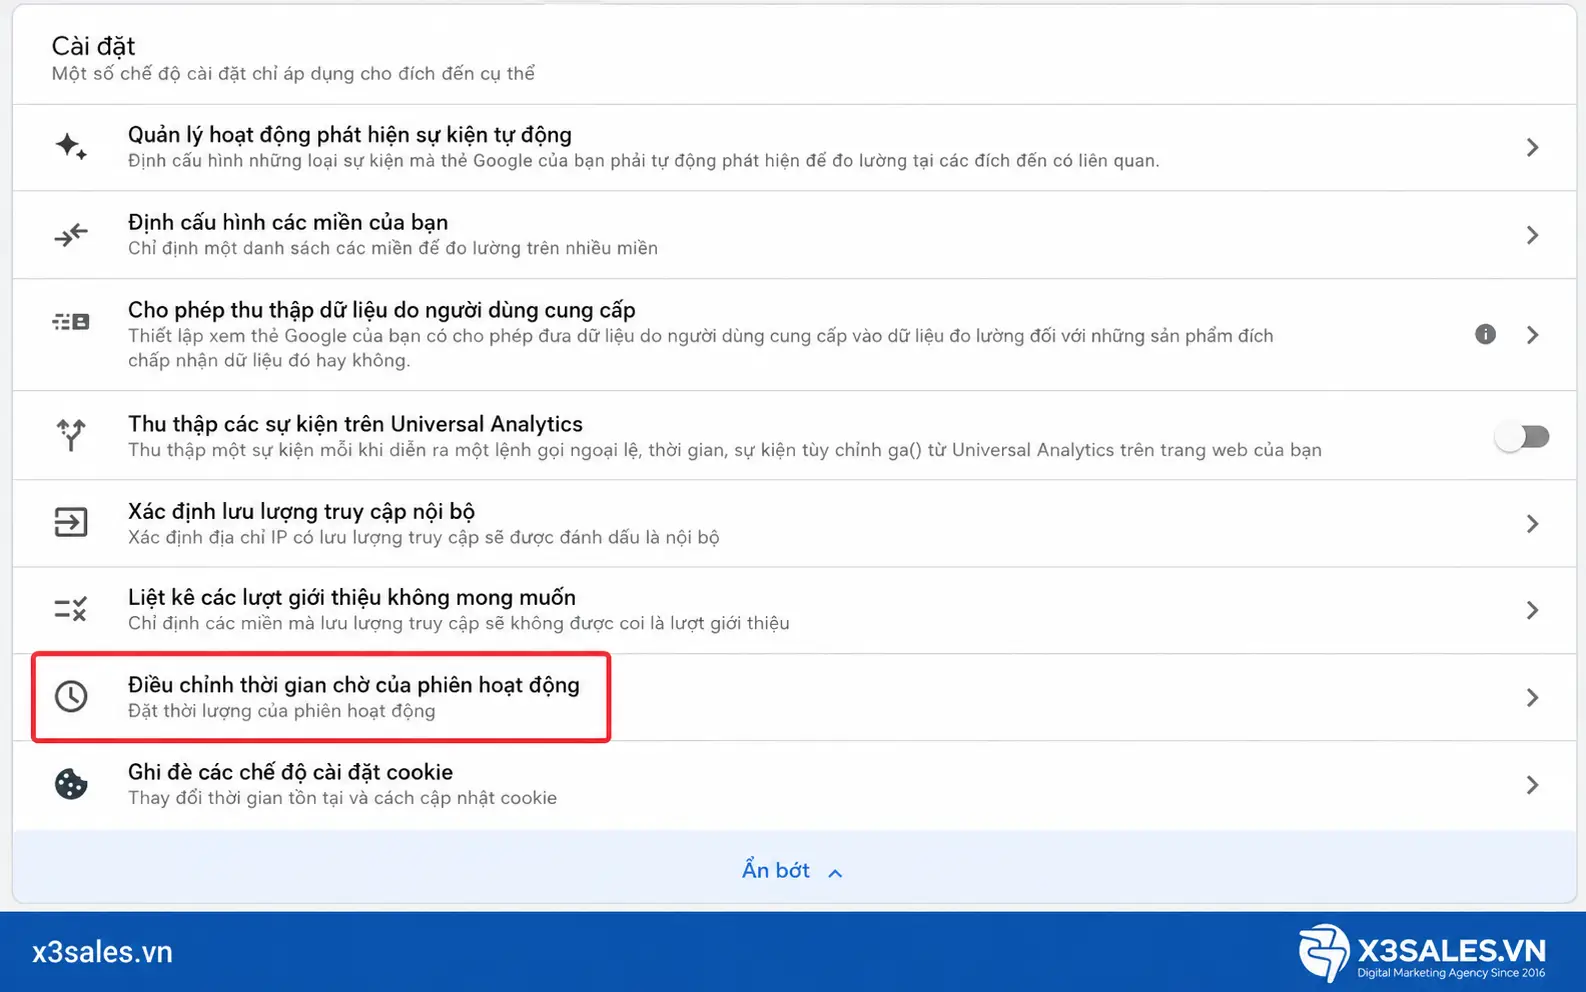Collapse settings with the "Ẩn bớt" link
The height and width of the screenshot is (992, 1586).
pyautogui.click(x=776, y=870)
